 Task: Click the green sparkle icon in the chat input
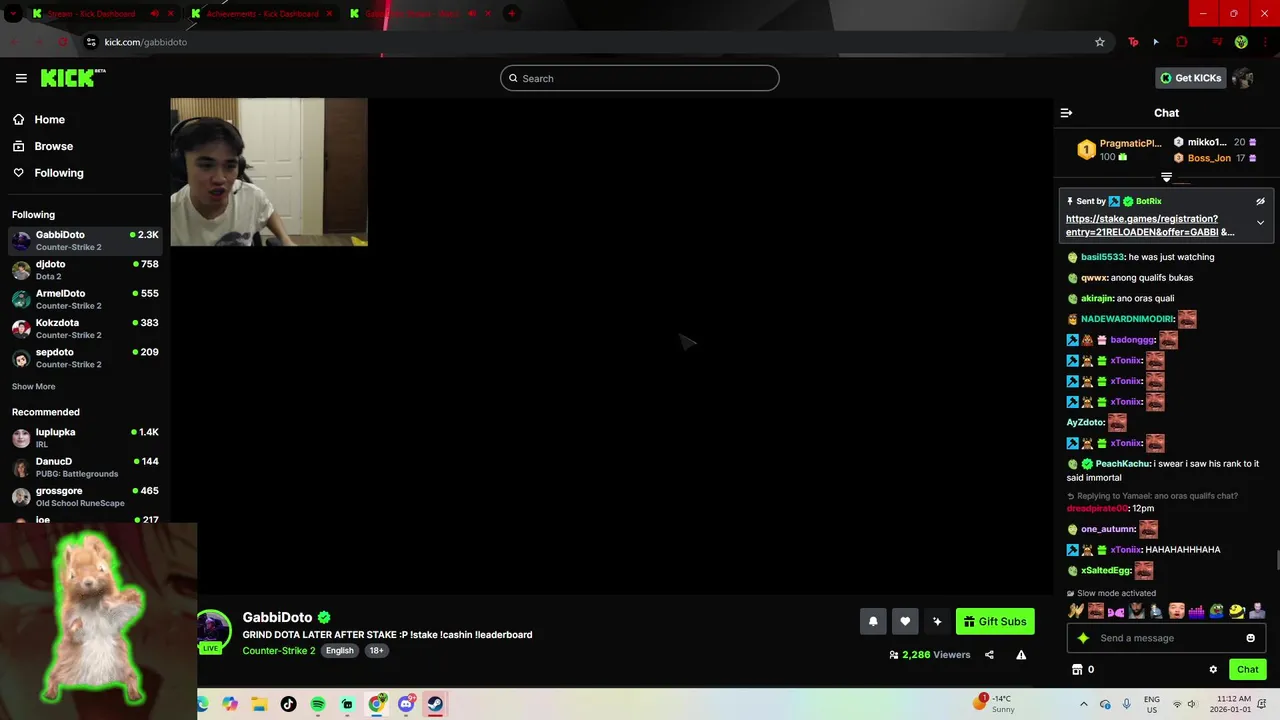tap(1083, 638)
